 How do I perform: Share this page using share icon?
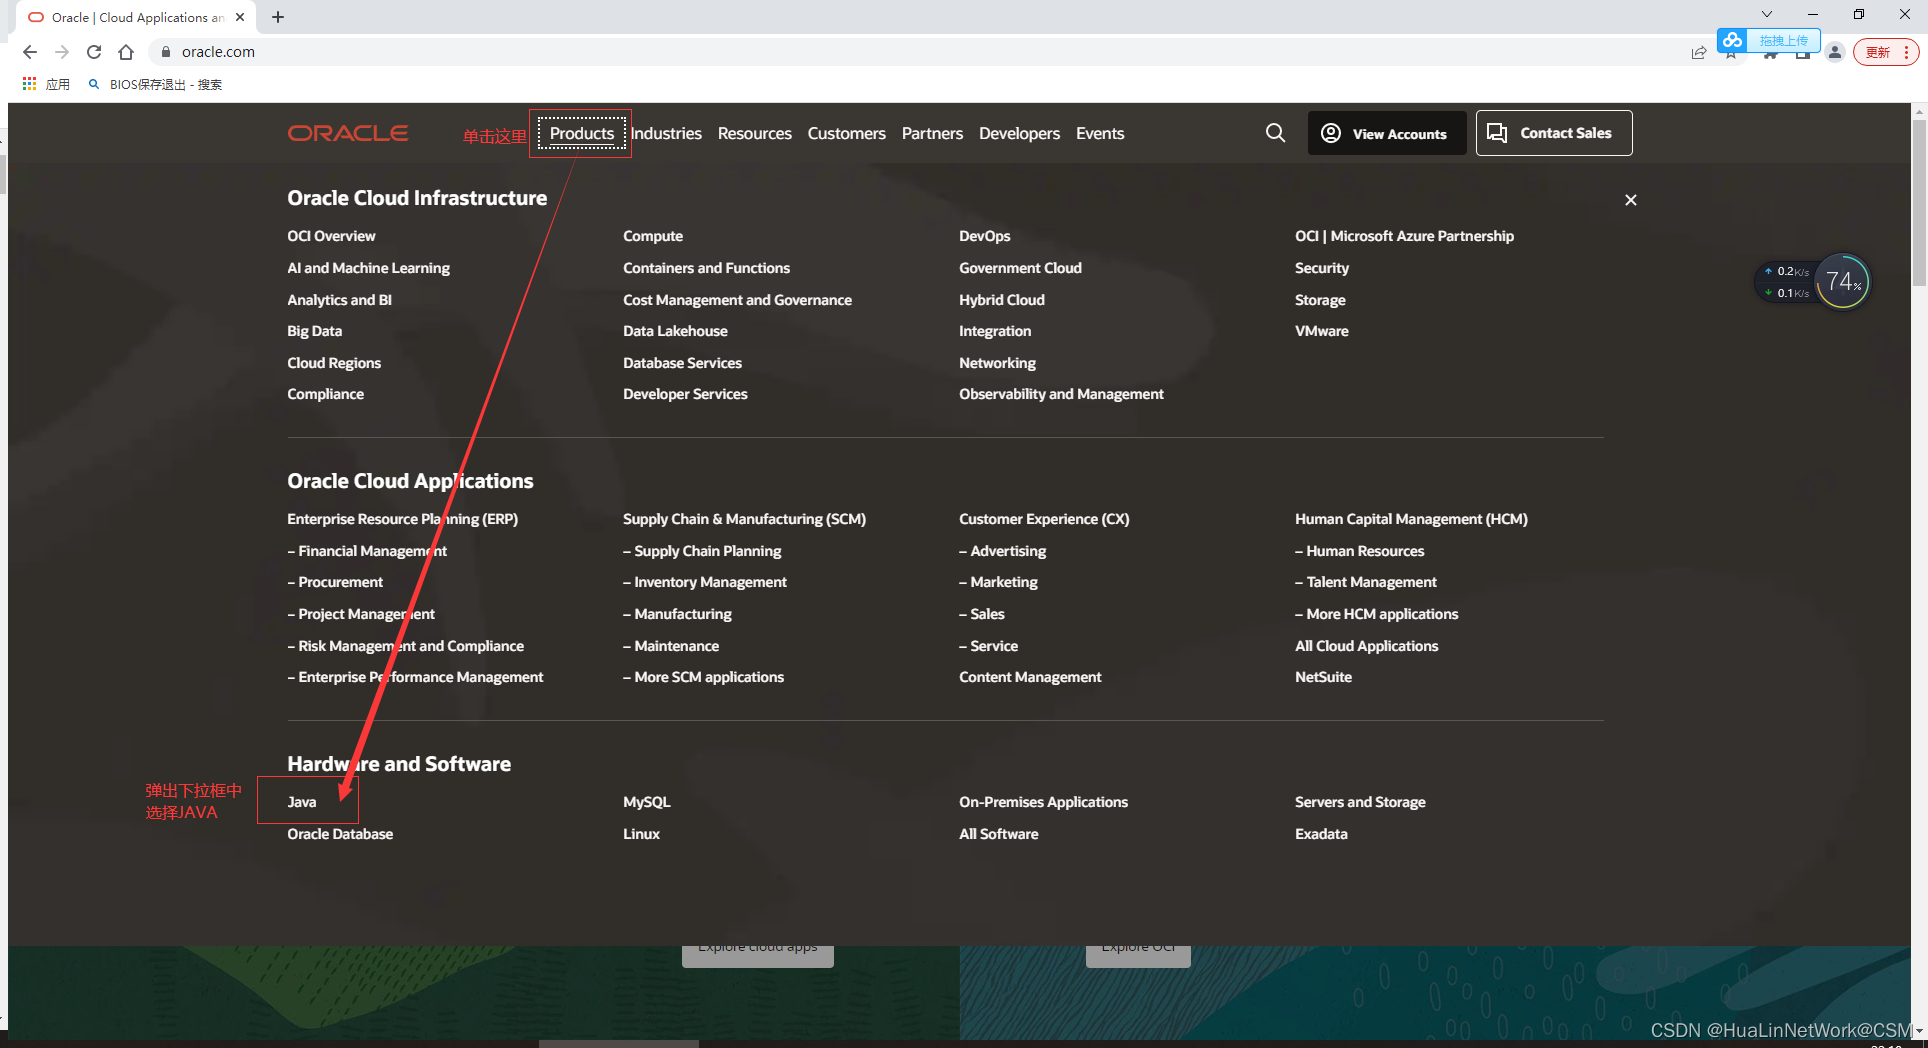[x=1698, y=53]
